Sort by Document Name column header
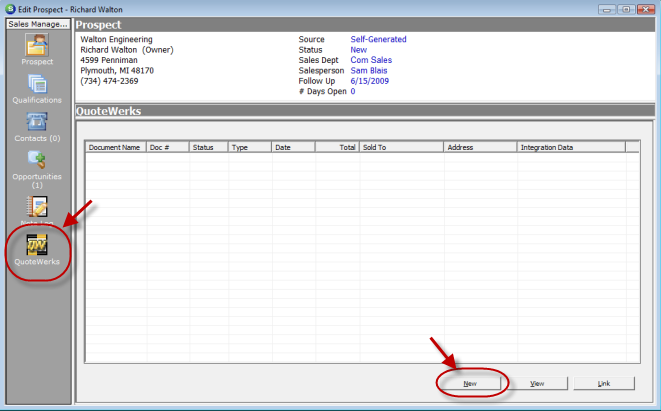 (x=115, y=147)
